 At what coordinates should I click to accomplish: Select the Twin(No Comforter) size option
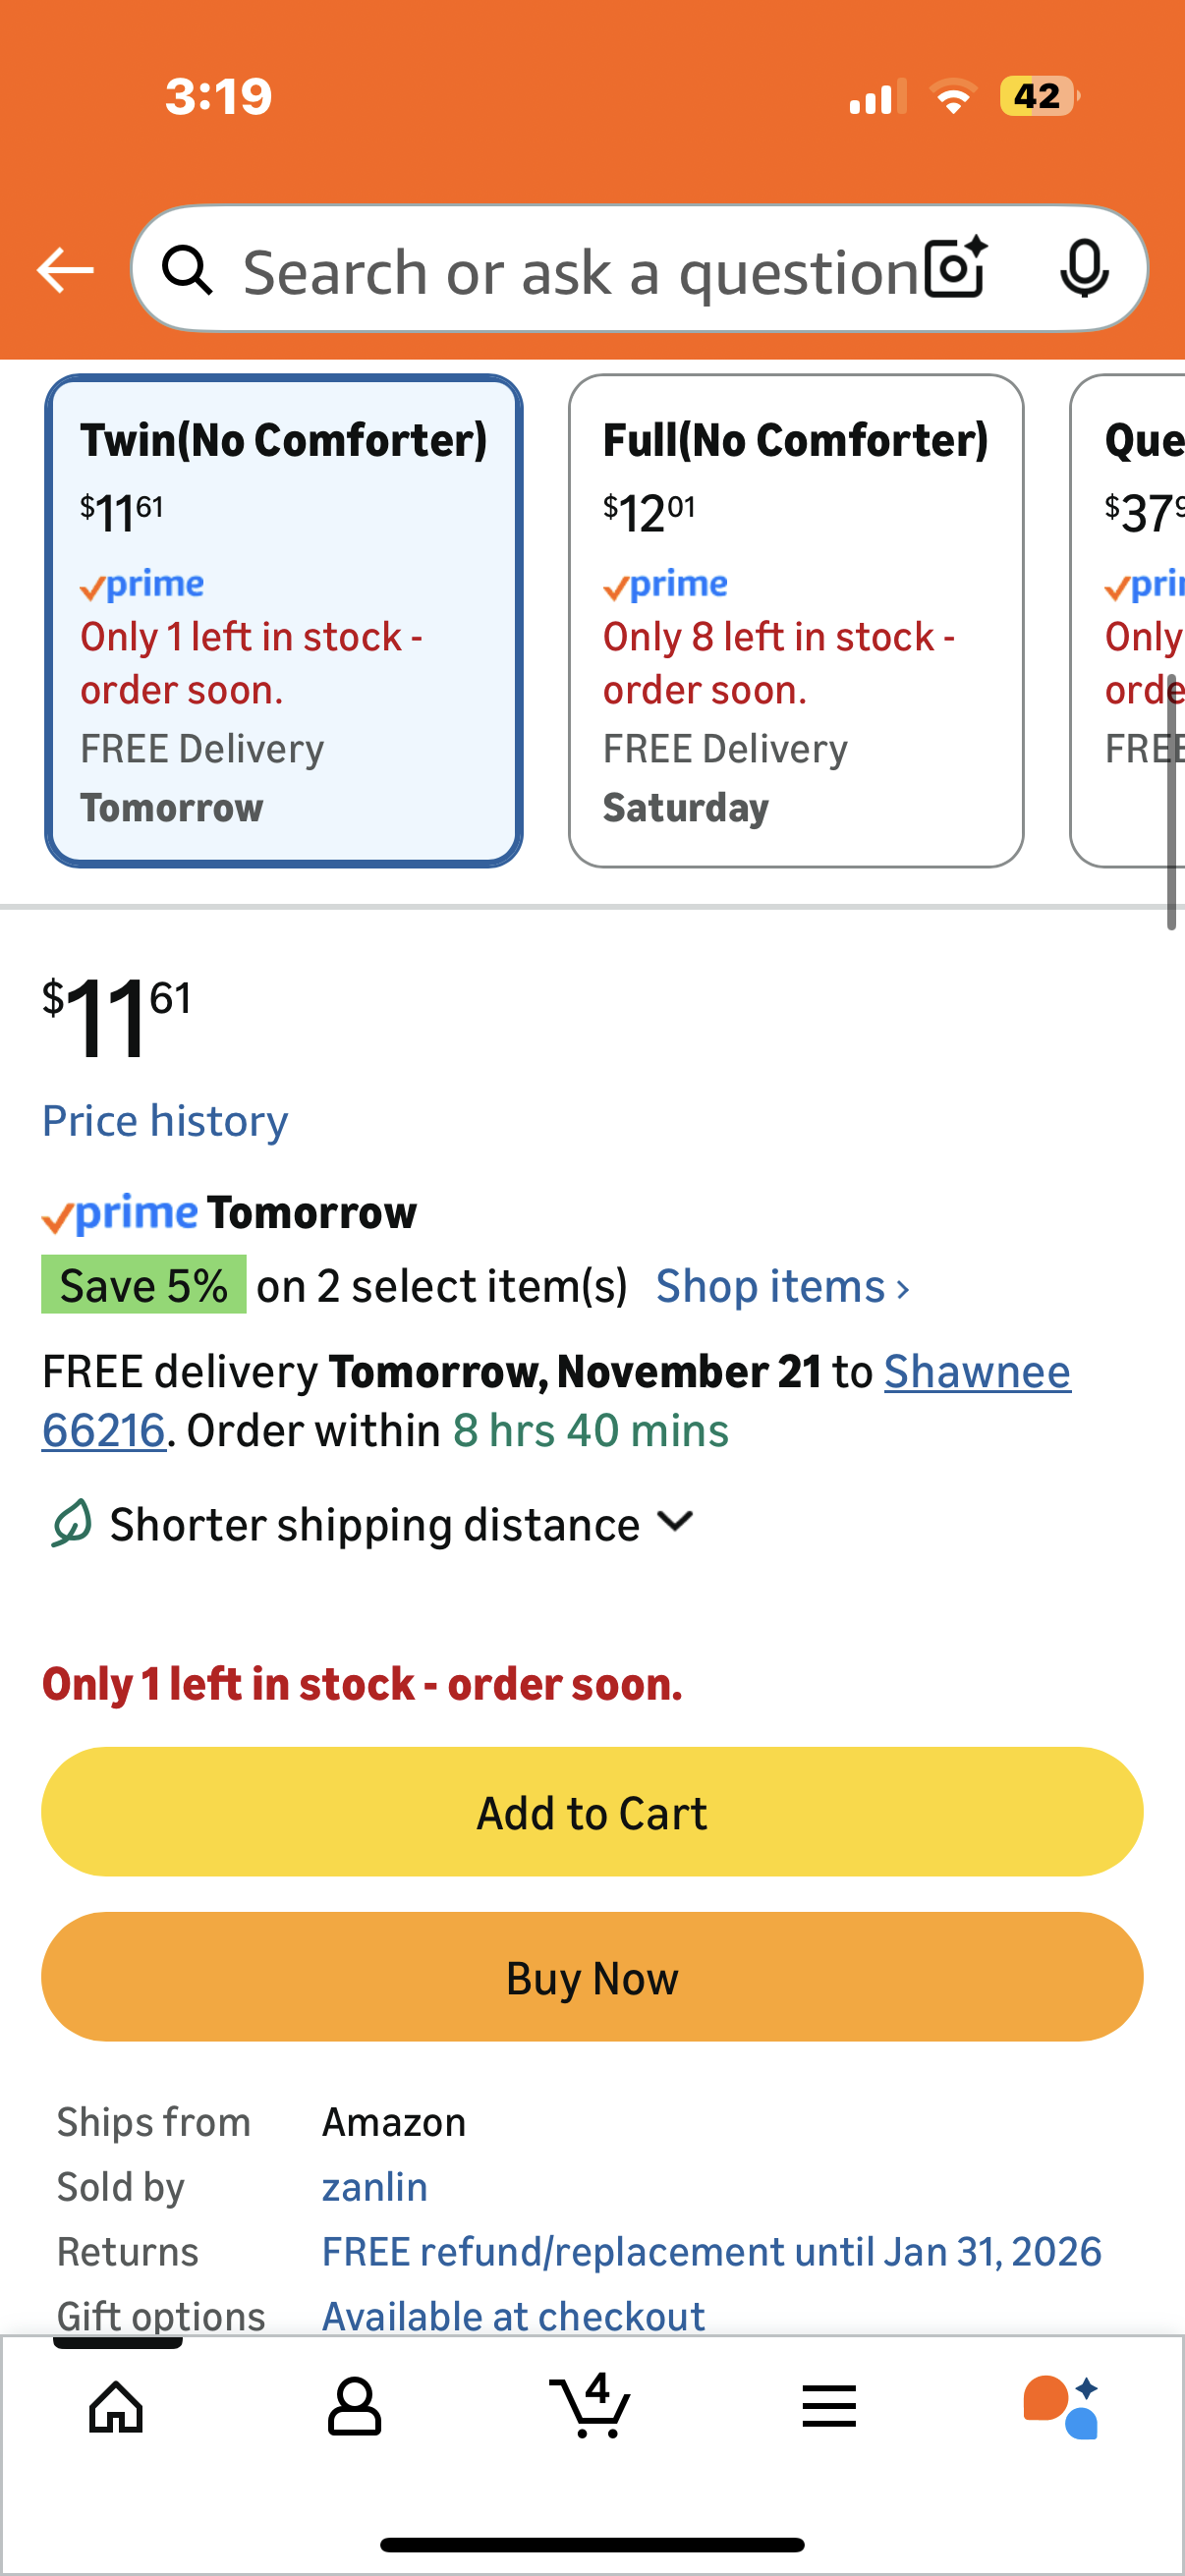[284, 621]
